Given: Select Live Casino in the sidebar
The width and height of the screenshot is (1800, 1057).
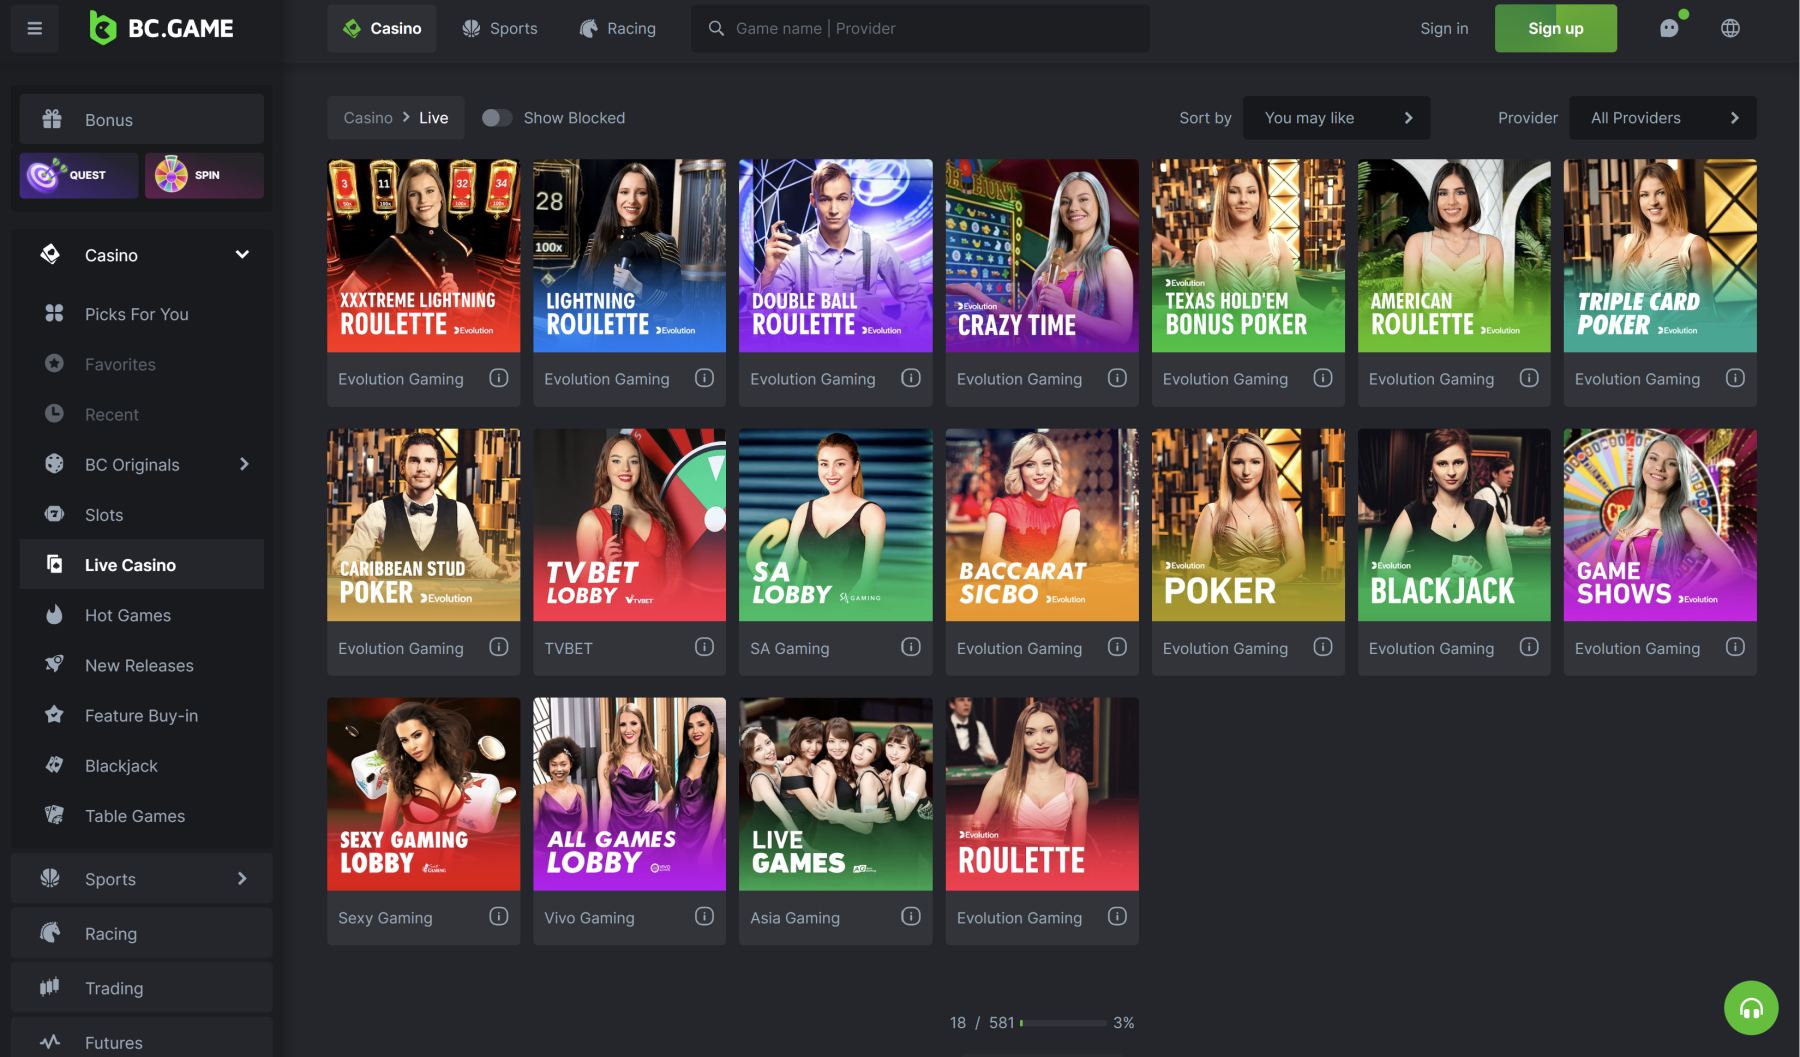Looking at the screenshot, I should click(142, 565).
